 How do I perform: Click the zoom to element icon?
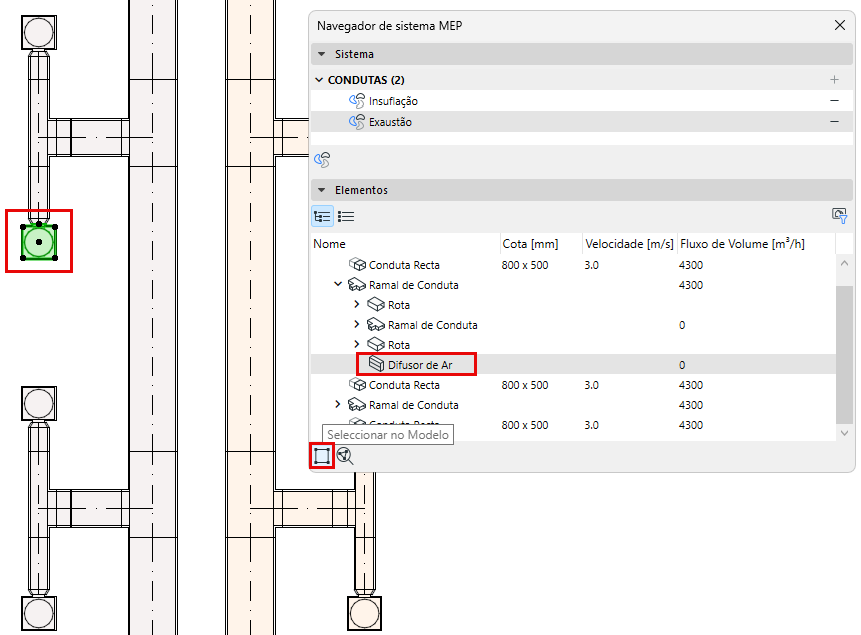[345, 456]
